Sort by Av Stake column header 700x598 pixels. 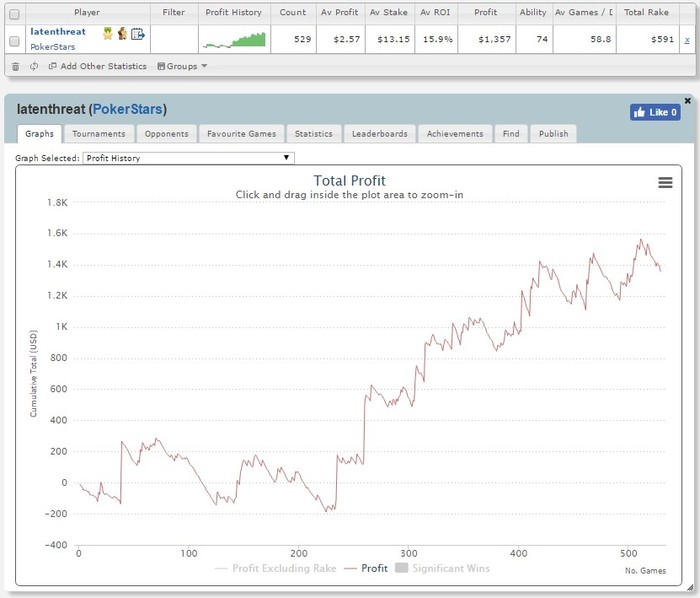tap(389, 12)
